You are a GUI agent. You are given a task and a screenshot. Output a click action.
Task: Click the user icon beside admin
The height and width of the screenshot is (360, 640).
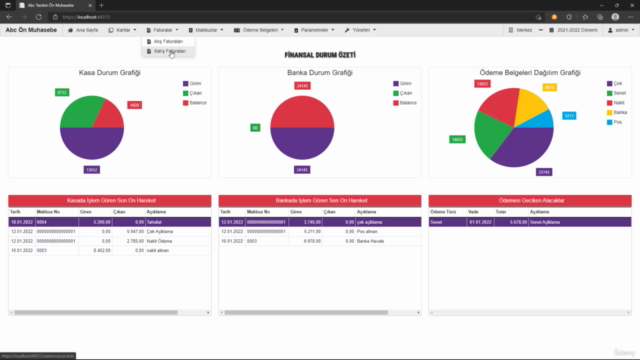(610, 30)
